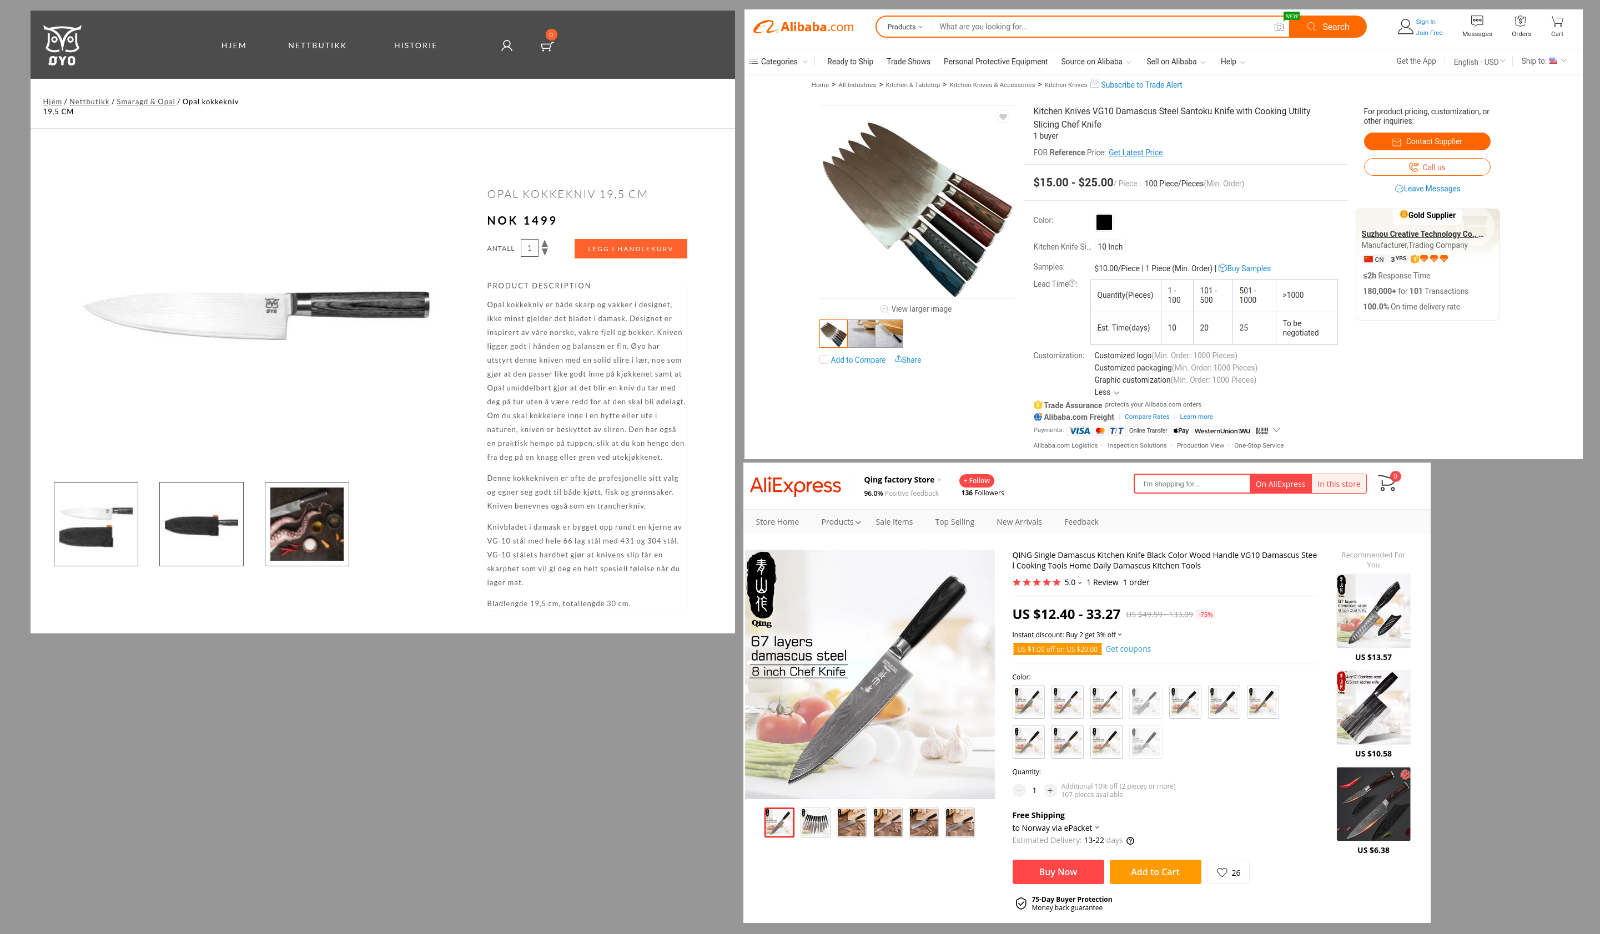The width and height of the screenshot is (1600, 934).
Task: Click the orange Contact Supplier button
Action: coord(1427,142)
